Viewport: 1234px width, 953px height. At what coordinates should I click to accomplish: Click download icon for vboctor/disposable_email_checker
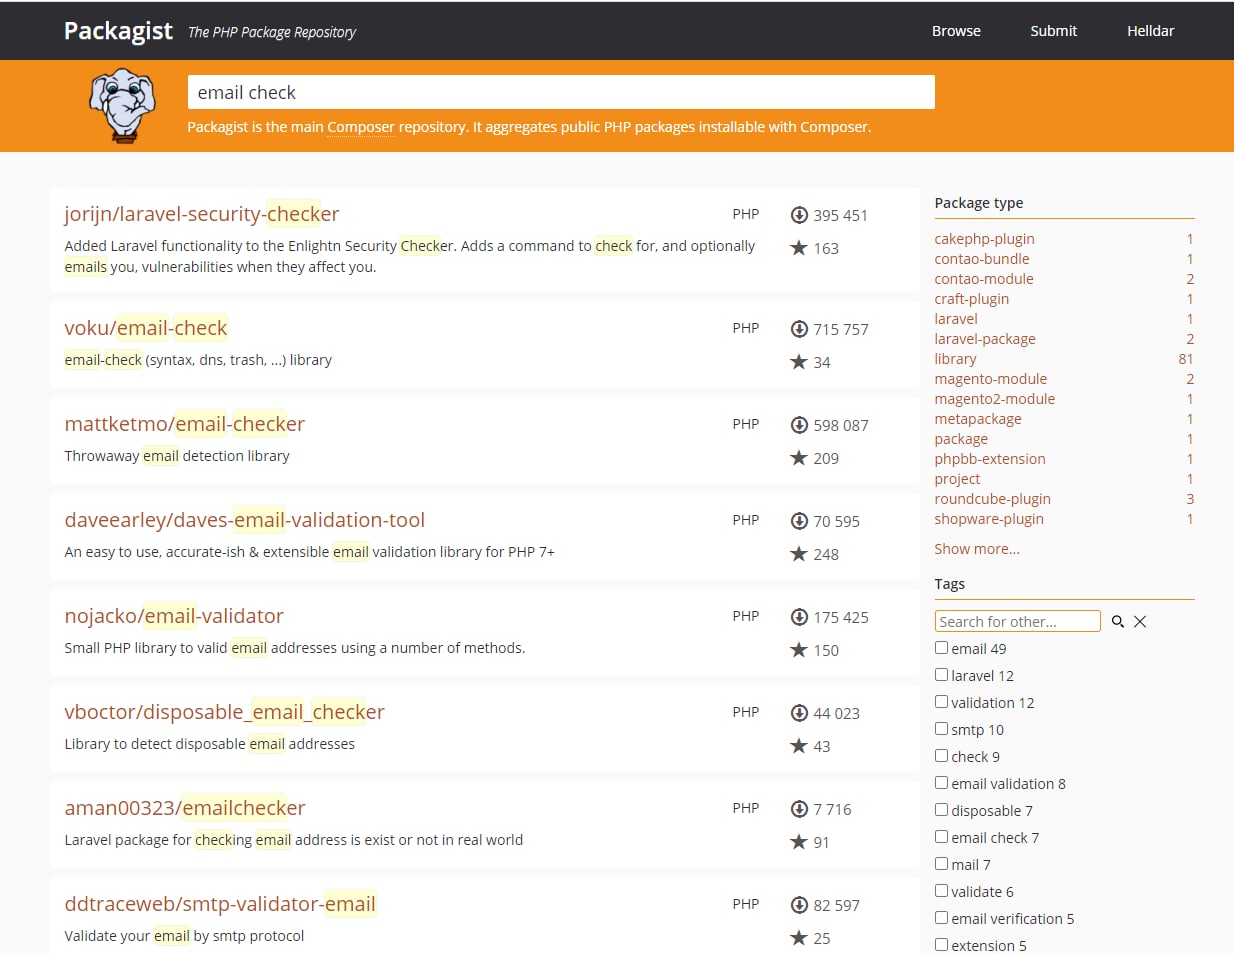click(799, 713)
